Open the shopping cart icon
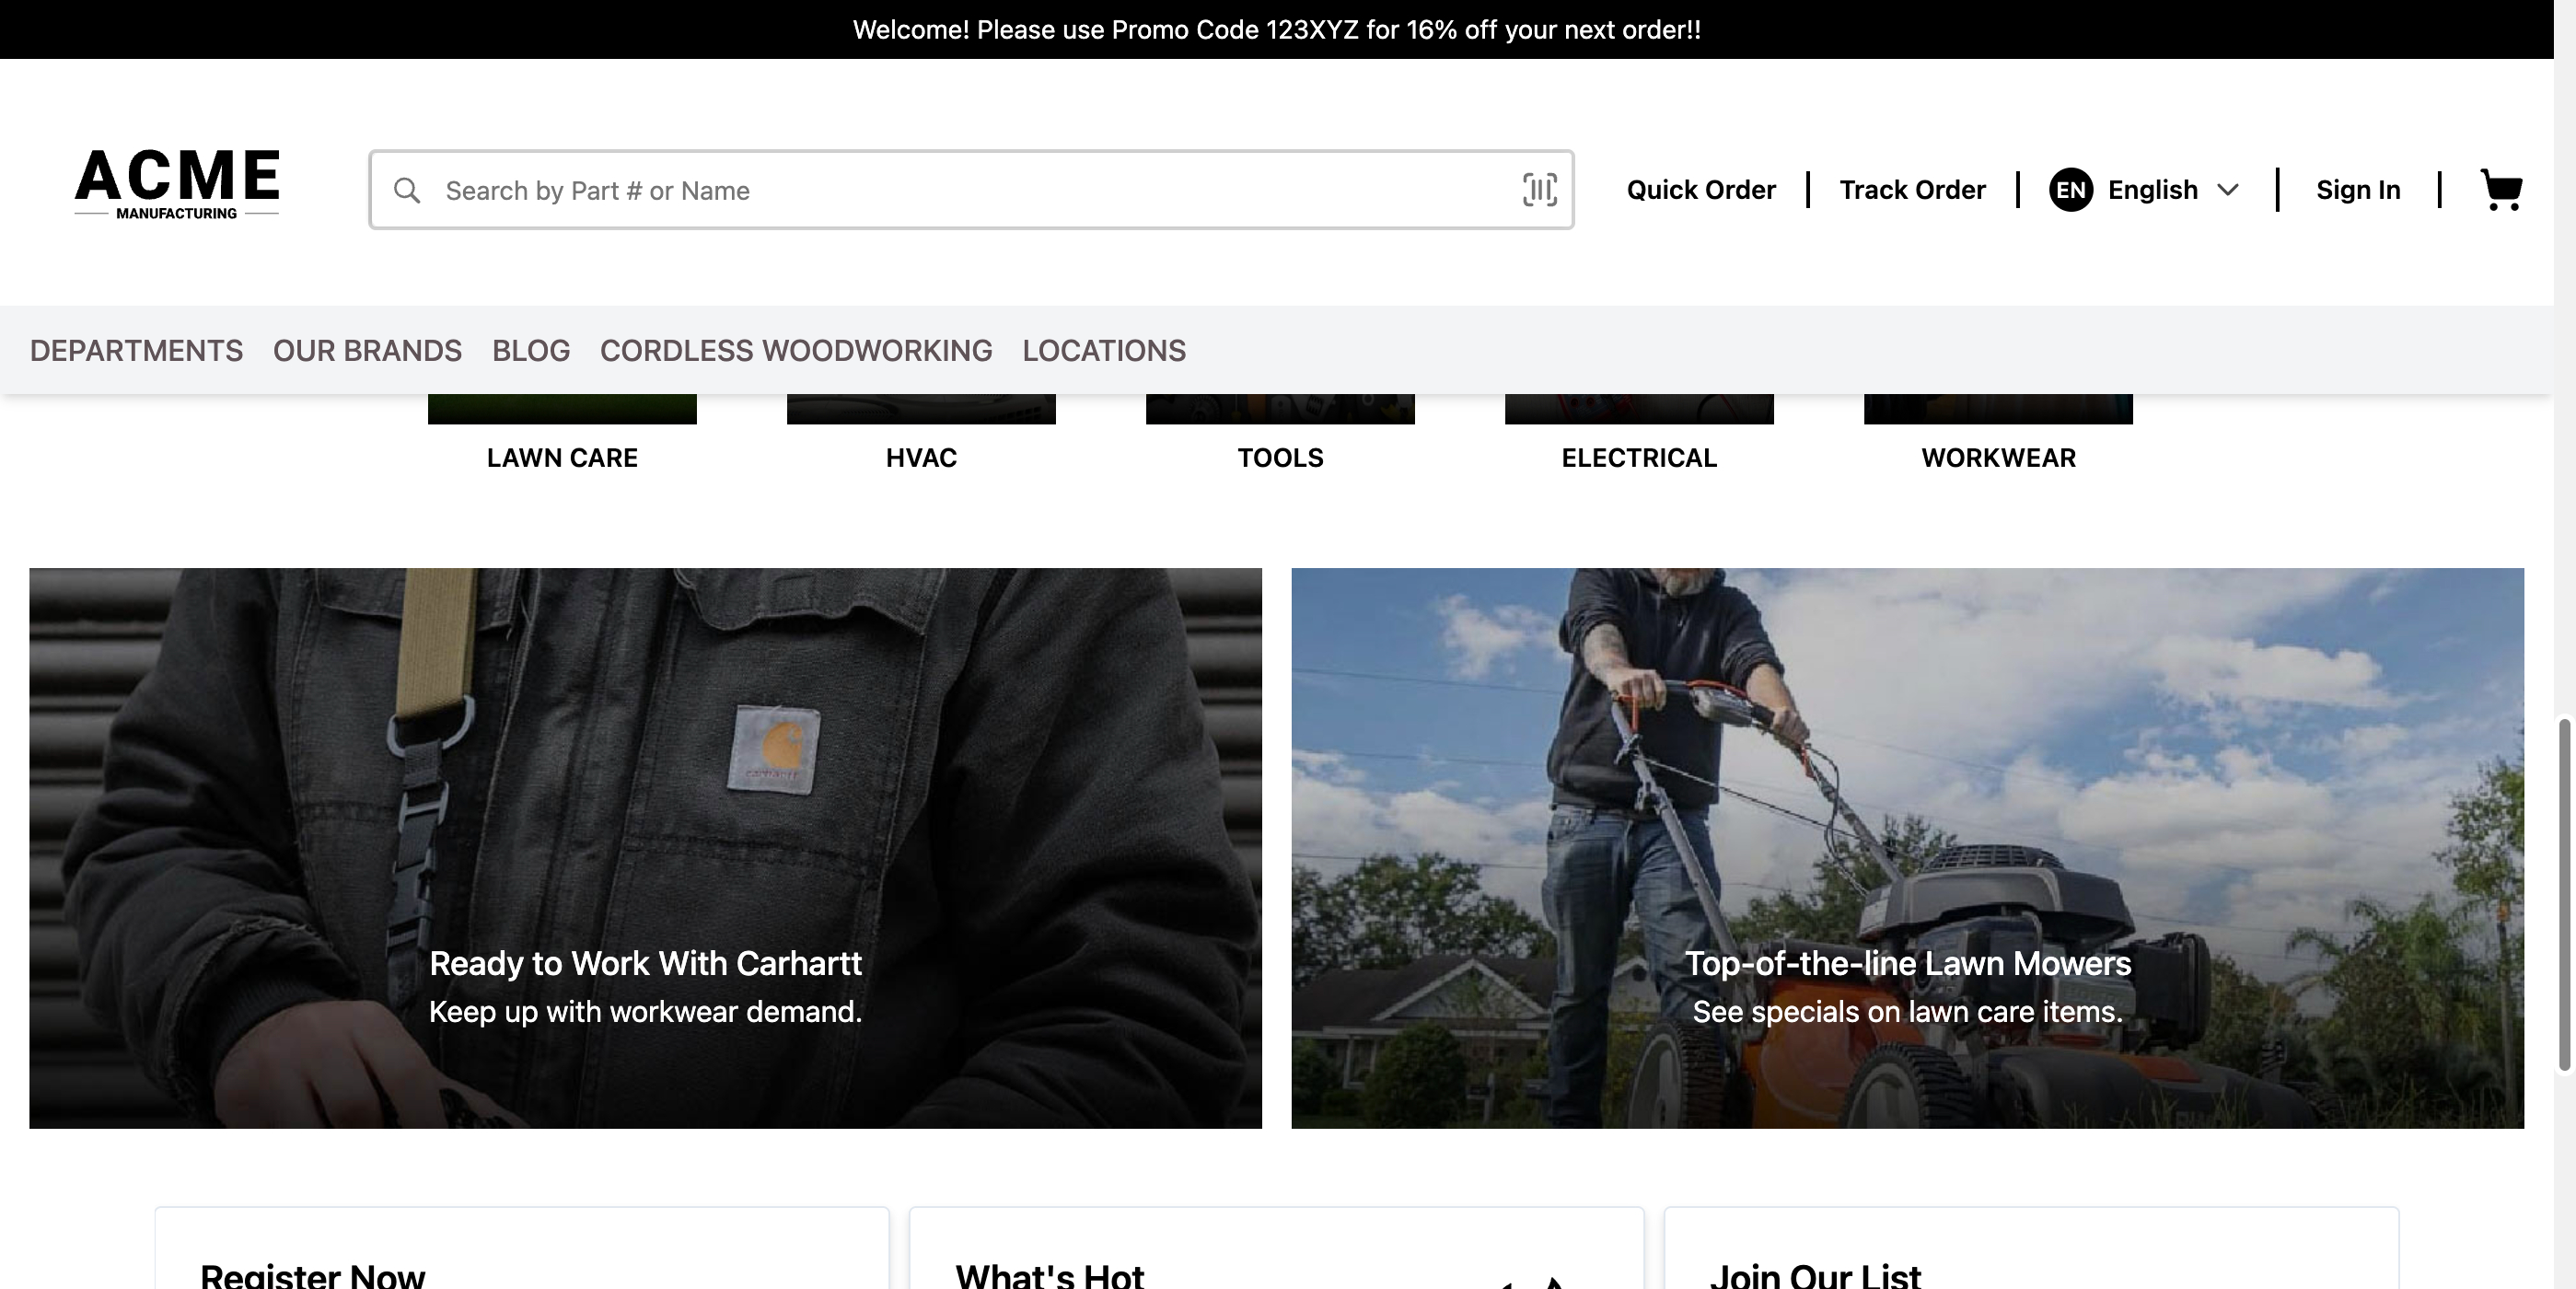The width and height of the screenshot is (2576, 1289). (2500, 190)
